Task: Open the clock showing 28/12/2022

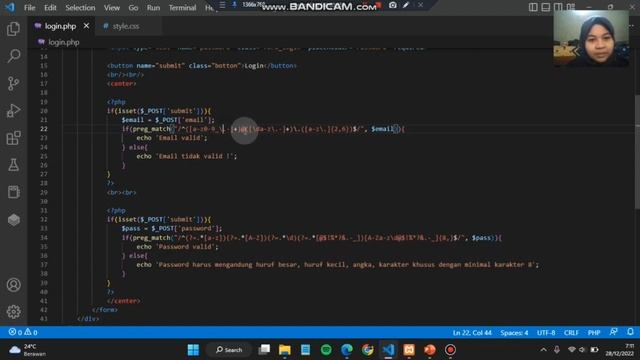Action: [x=620, y=350]
